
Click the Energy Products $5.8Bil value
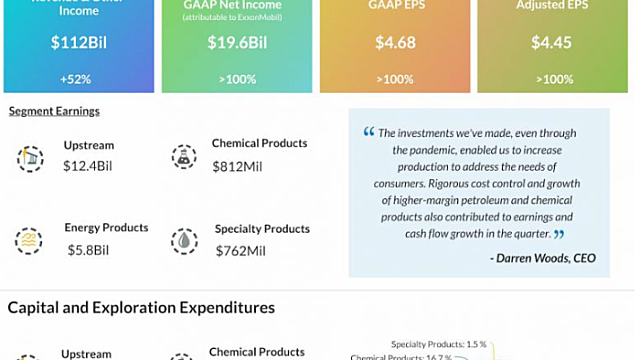click(88, 250)
